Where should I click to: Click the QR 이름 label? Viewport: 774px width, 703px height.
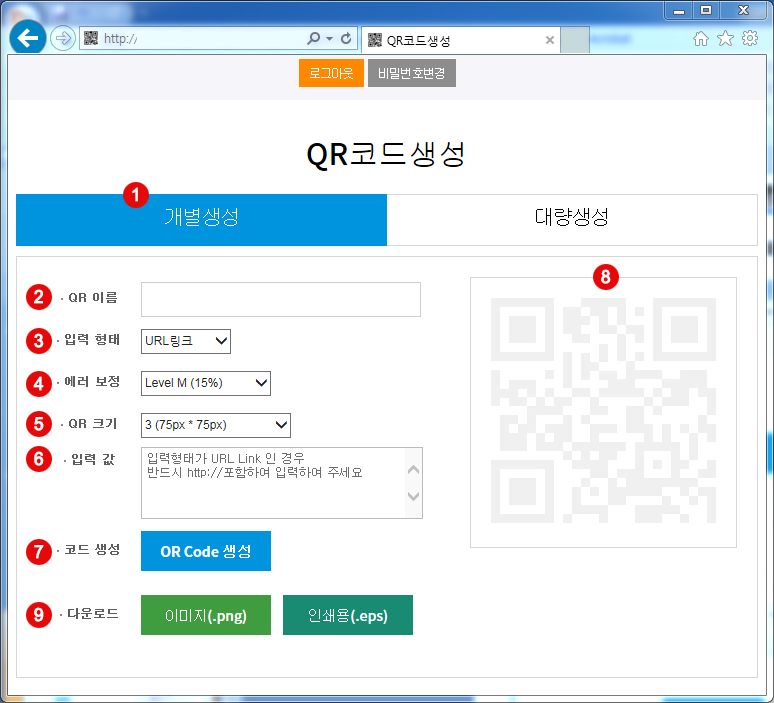[x=93, y=298]
